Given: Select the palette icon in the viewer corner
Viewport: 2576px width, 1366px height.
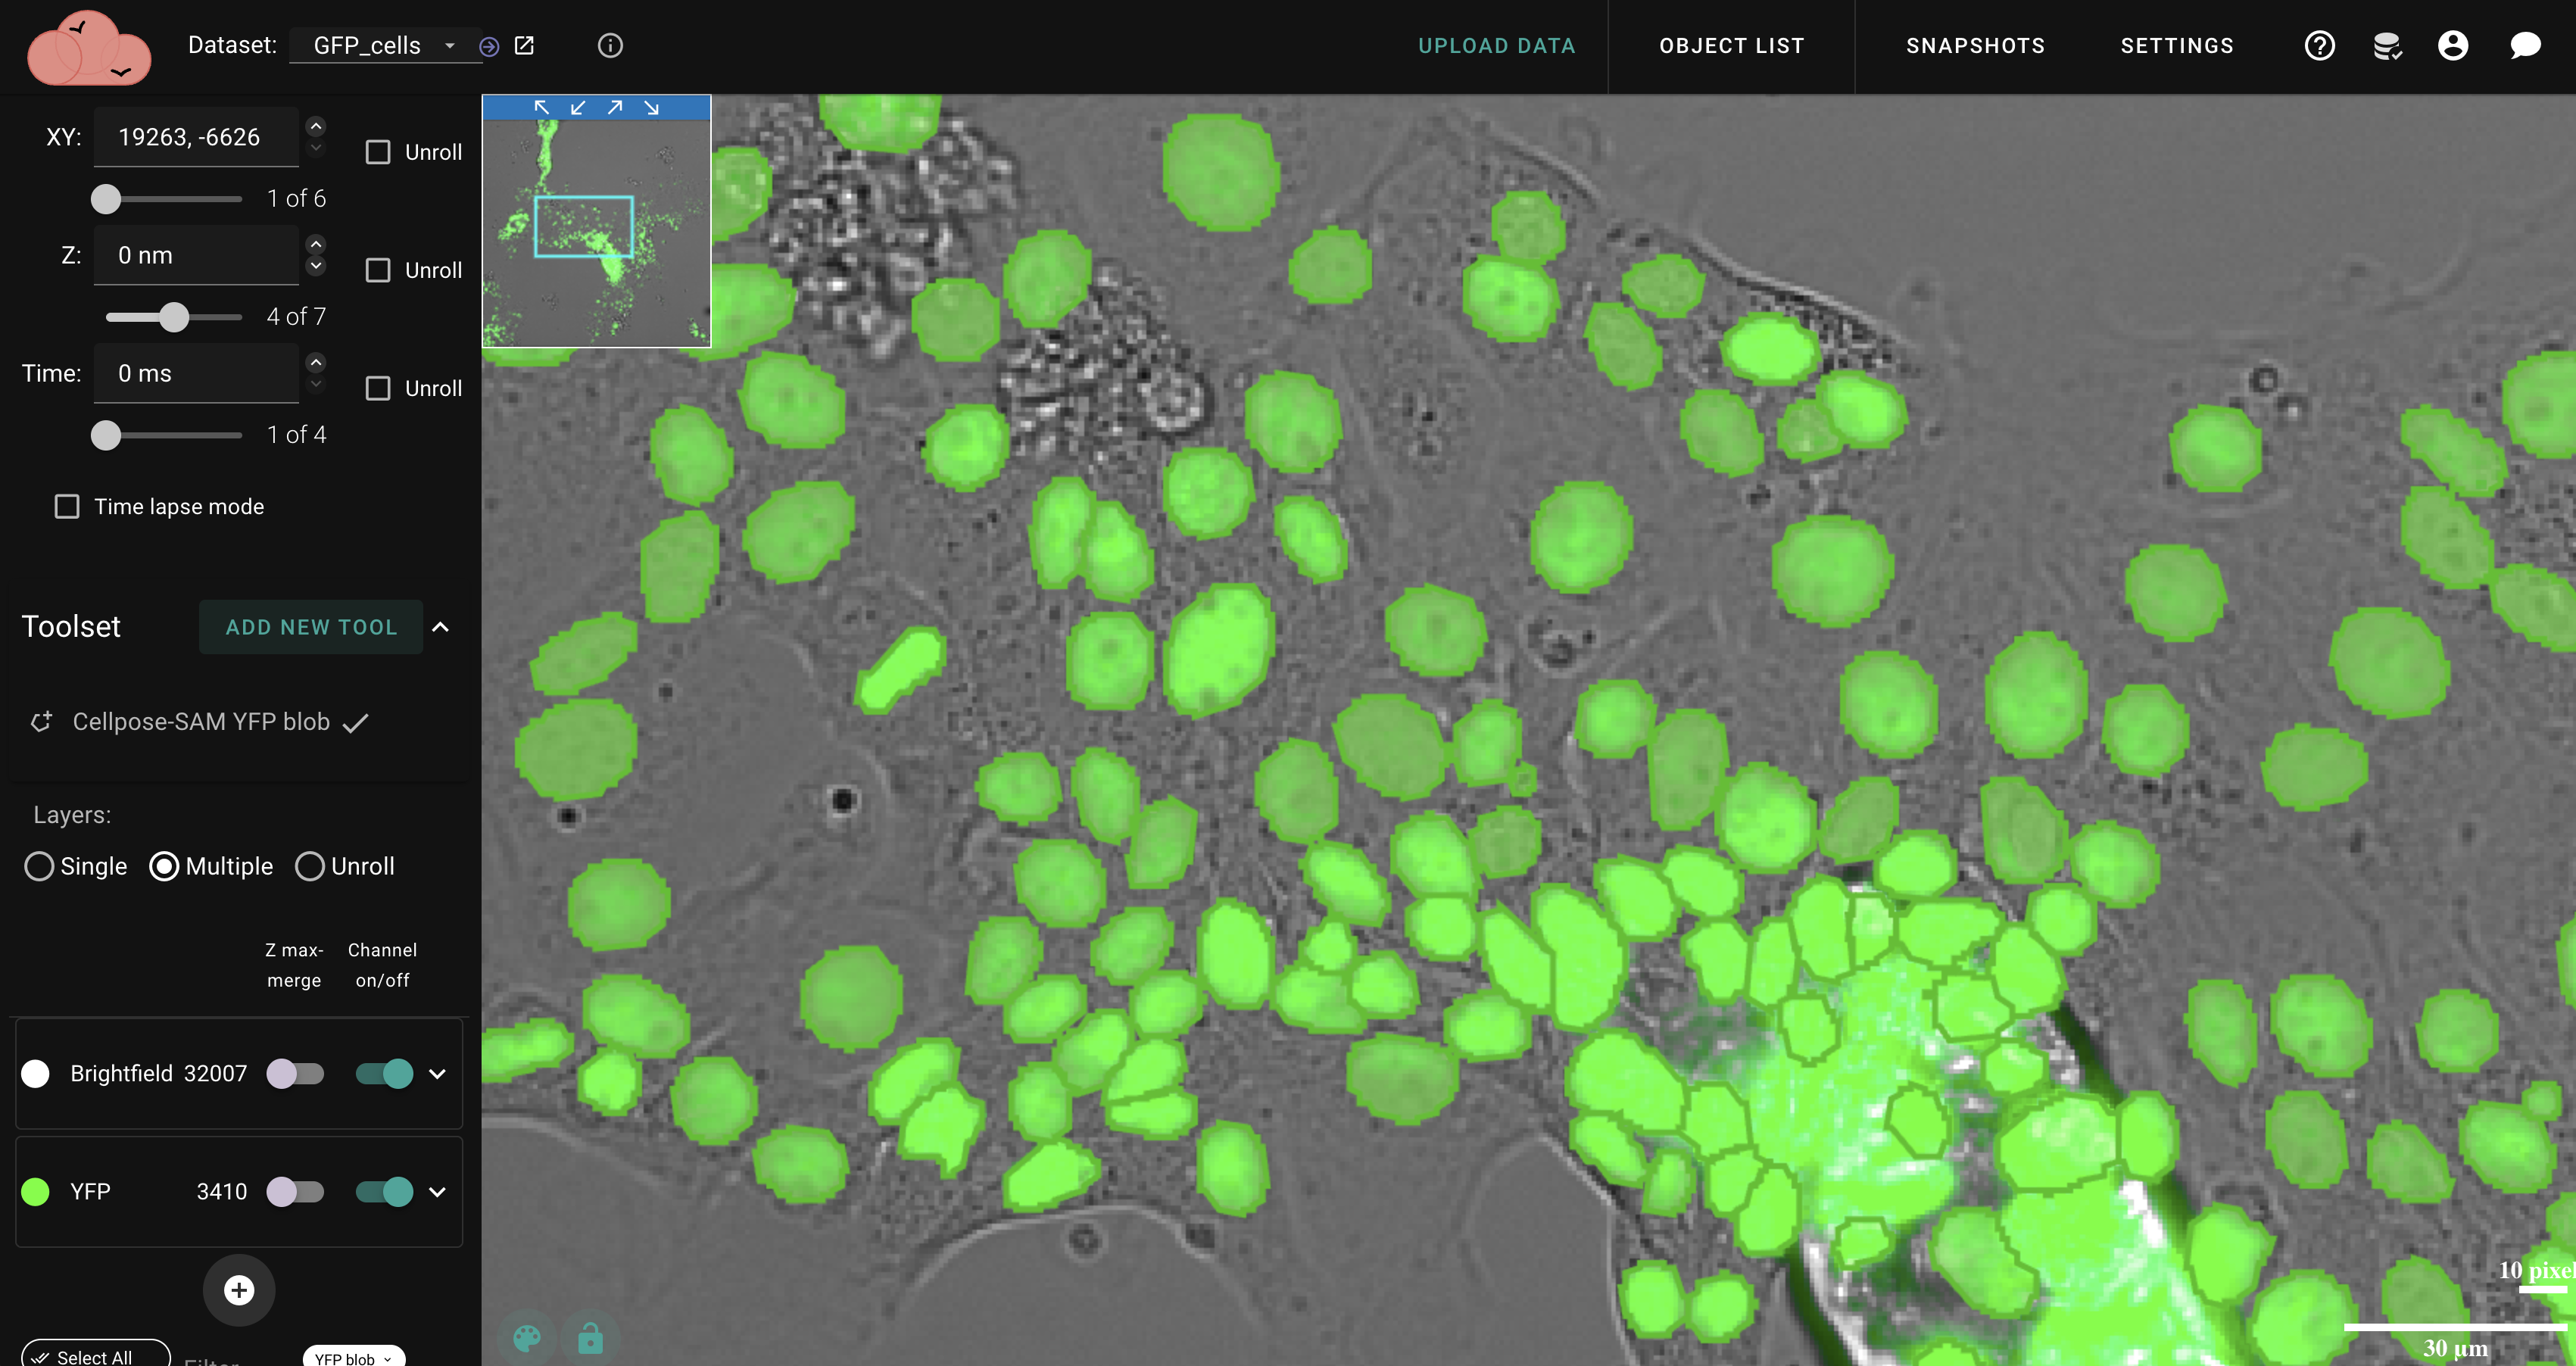Looking at the screenshot, I should pyautogui.click(x=528, y=1336).
